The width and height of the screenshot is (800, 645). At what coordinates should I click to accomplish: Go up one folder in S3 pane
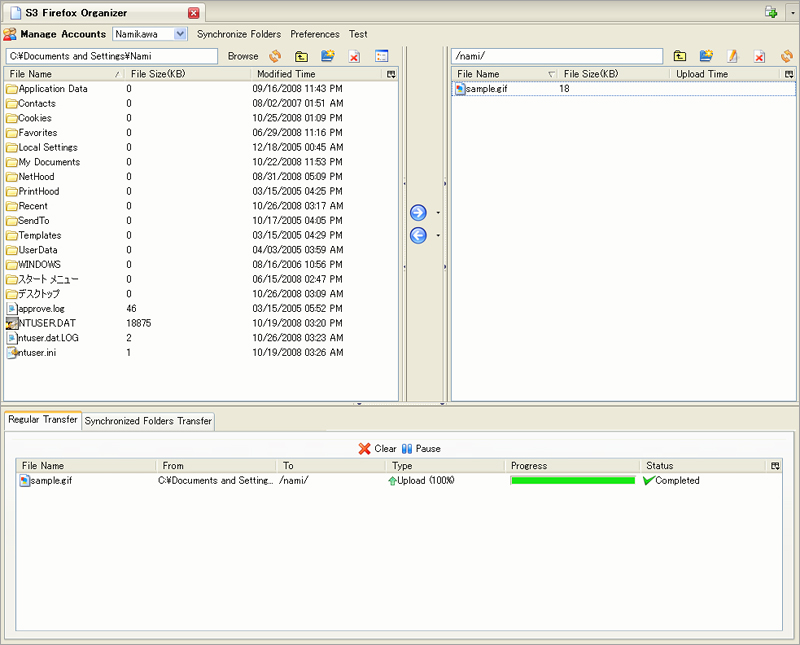click(680, 56)
